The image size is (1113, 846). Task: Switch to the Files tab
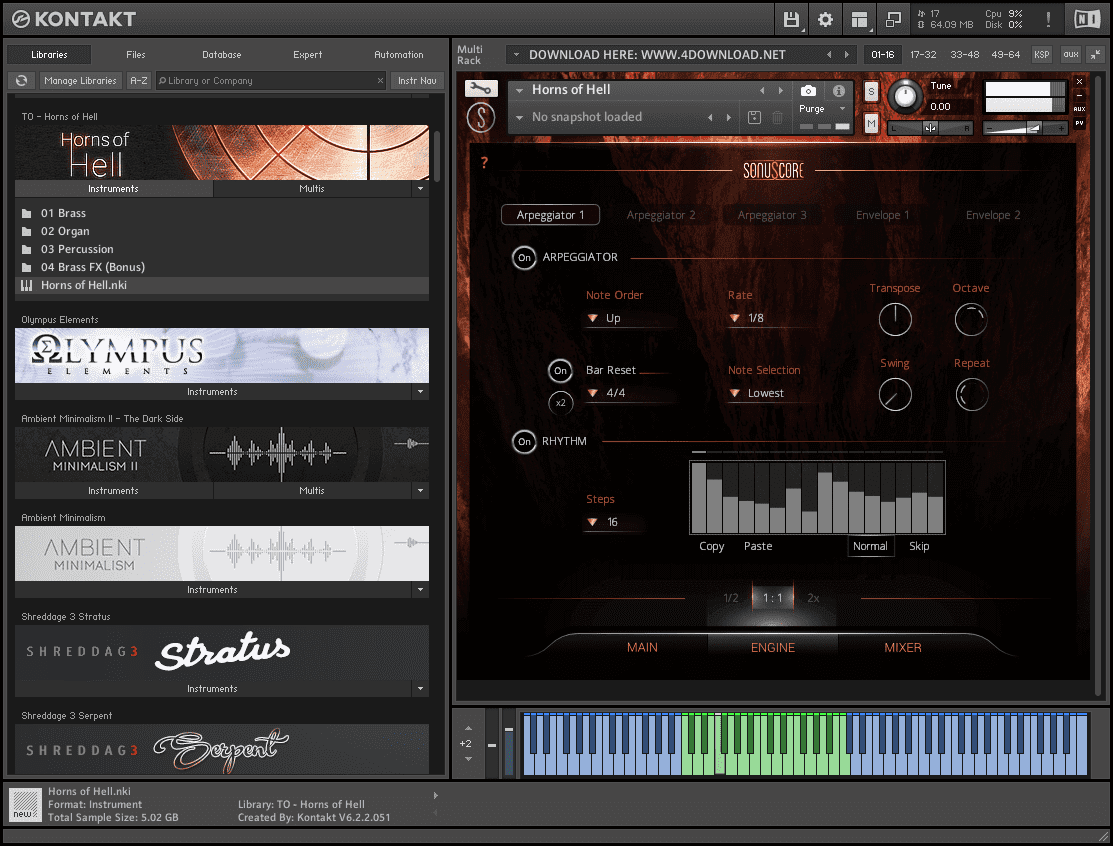point(136,55)
